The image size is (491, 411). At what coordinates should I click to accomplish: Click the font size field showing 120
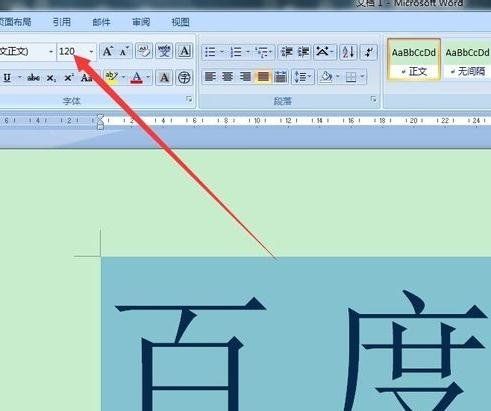point(72,52)
